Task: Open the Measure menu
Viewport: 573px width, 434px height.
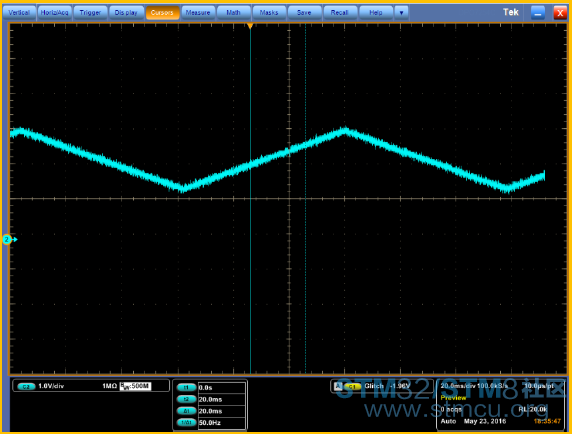Action: (198, 12)
